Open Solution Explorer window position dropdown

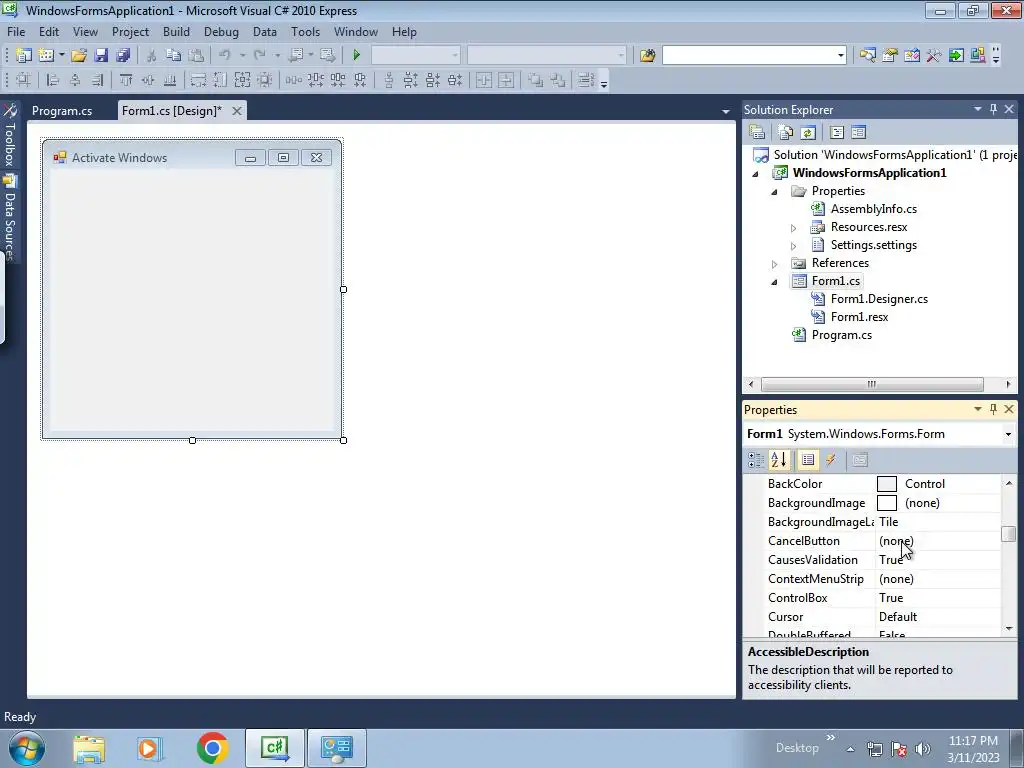[x=978, y=109]
